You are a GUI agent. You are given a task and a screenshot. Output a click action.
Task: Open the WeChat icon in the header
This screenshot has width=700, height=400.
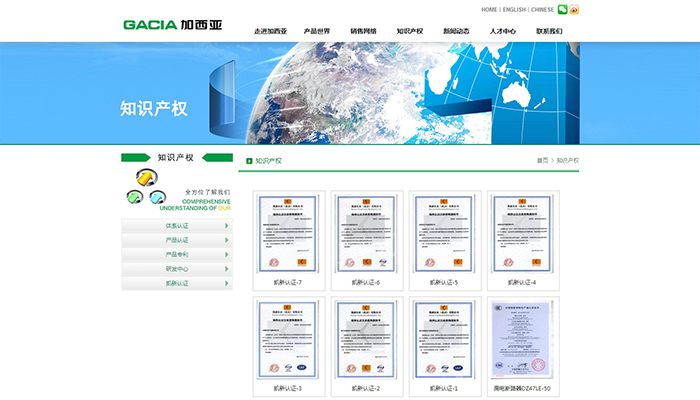(562, 9)
